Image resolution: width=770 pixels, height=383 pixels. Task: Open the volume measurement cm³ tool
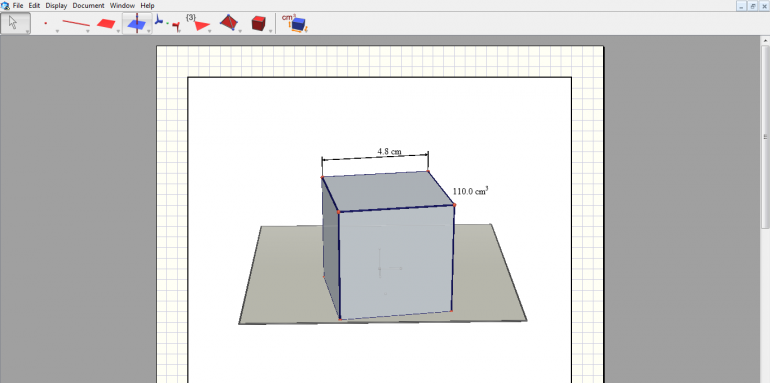[295, 23]
